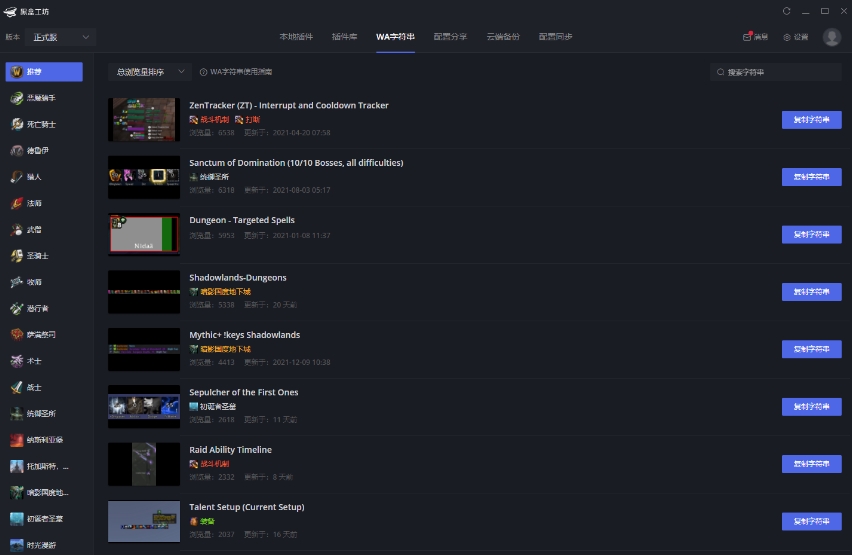Switch to the 插件库 tab
This screenshot has width=852, height=558.
tap(344, 36)
